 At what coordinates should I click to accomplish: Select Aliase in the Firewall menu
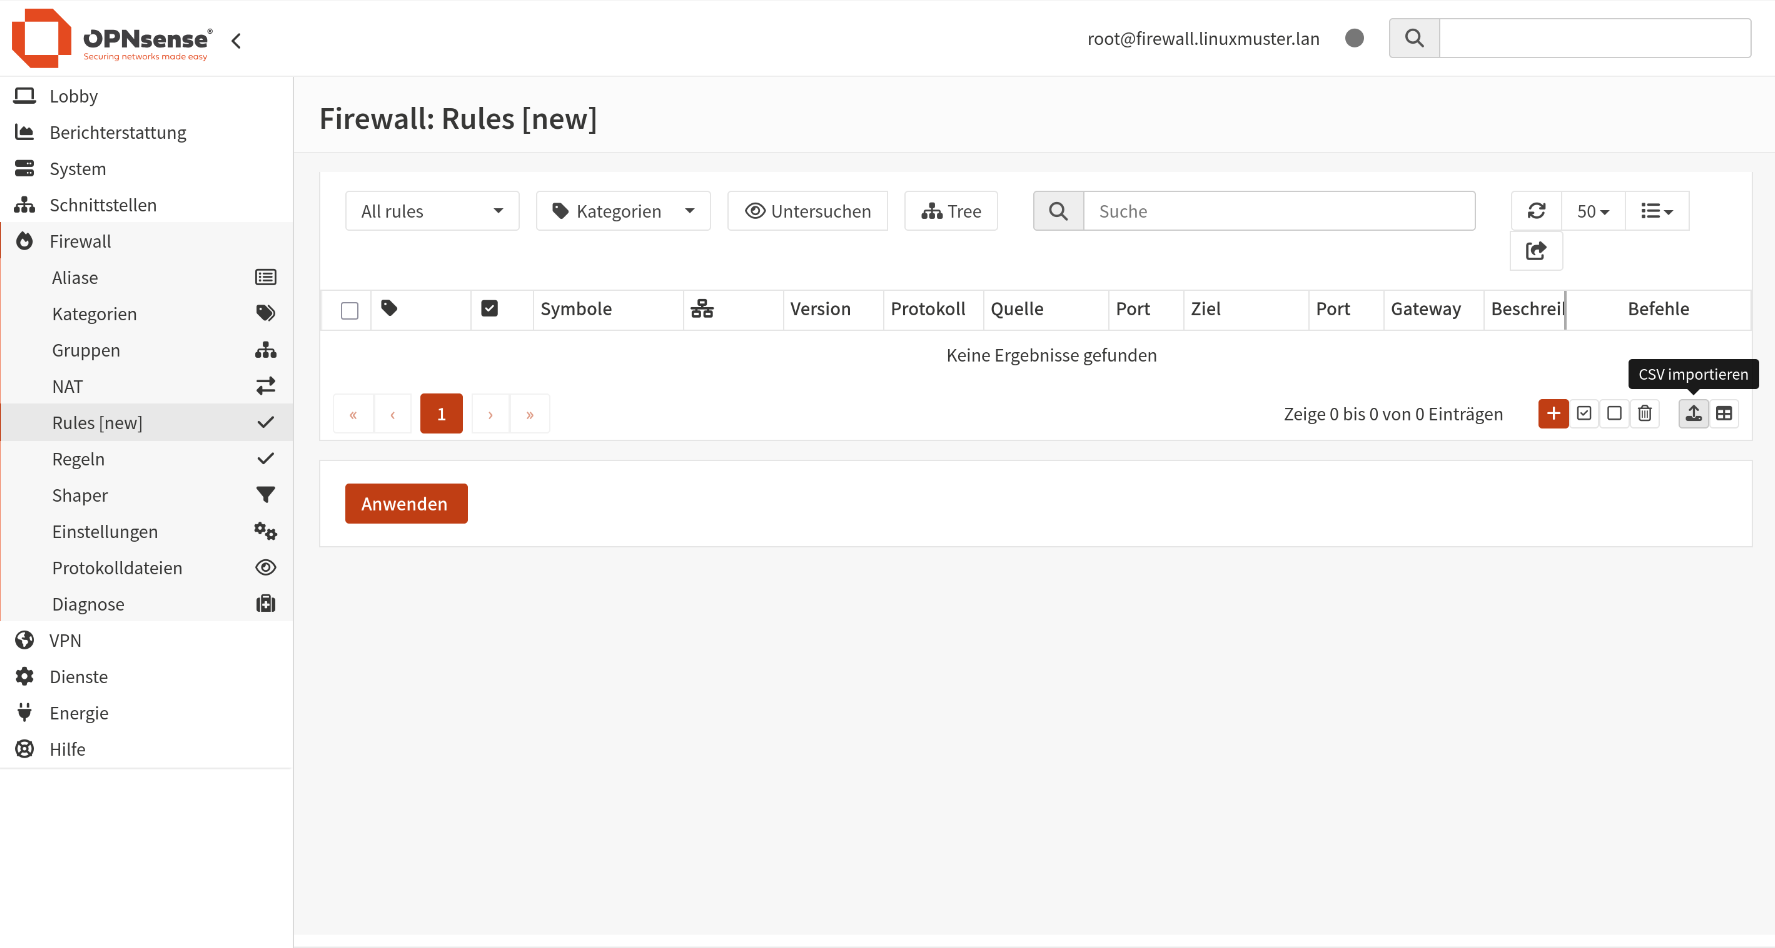pyautogui.click(x=75, y=278)
